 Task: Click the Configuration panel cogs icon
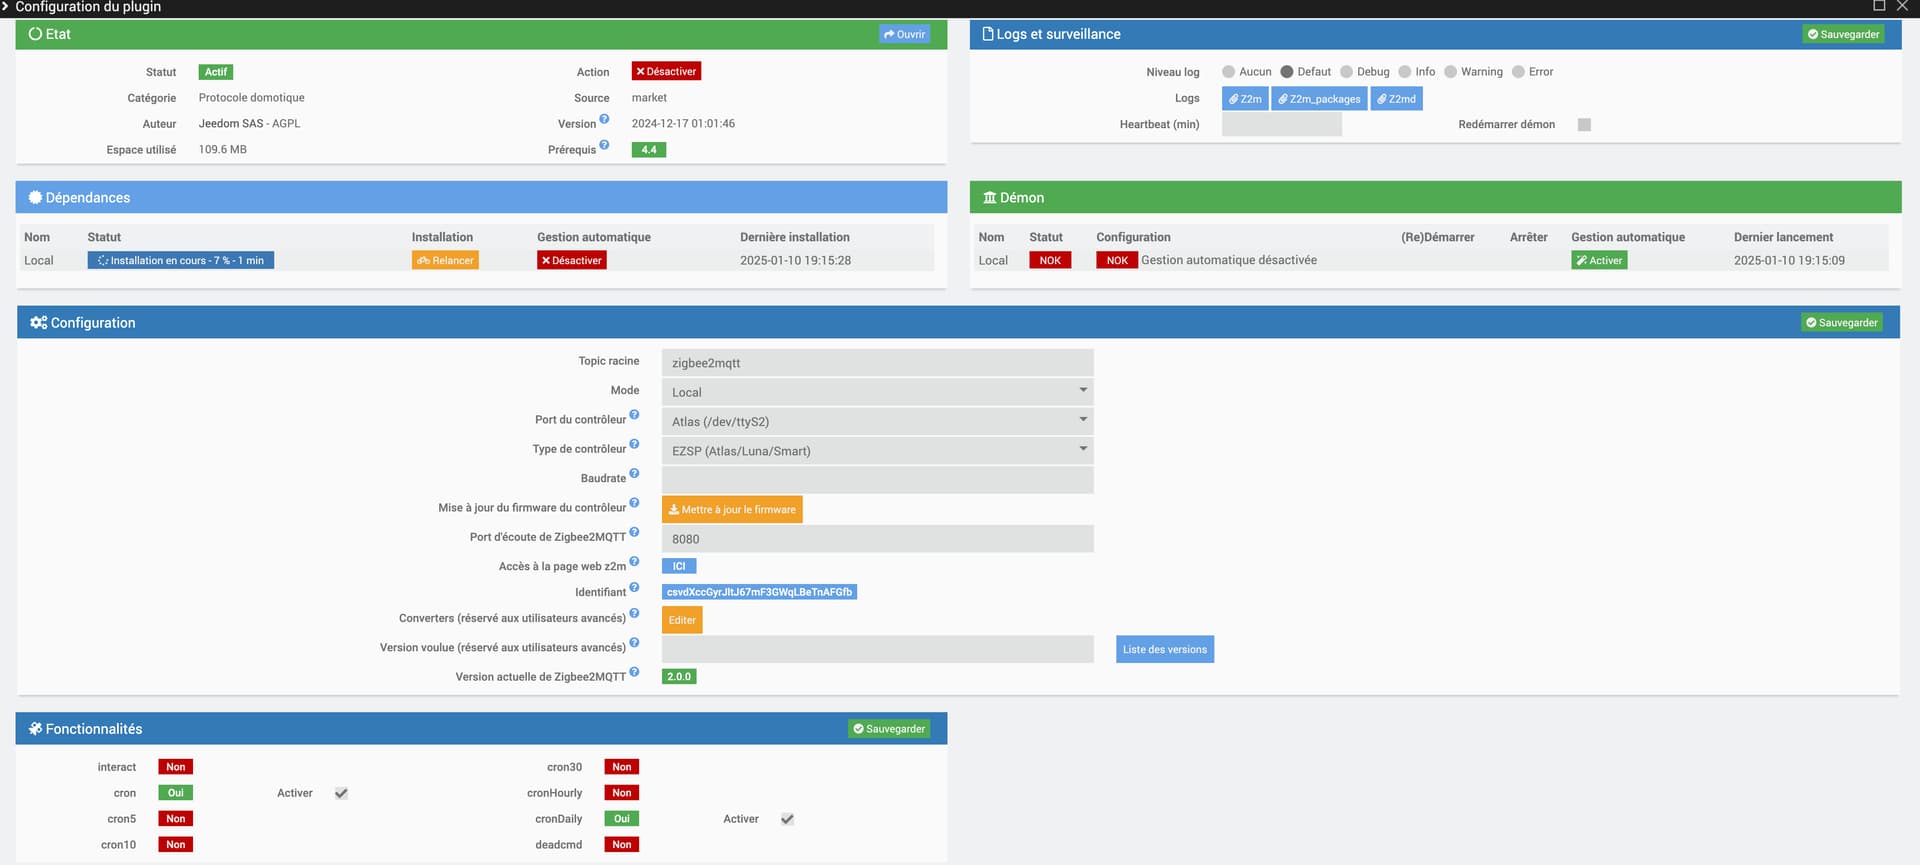click(x=39, y=323)
